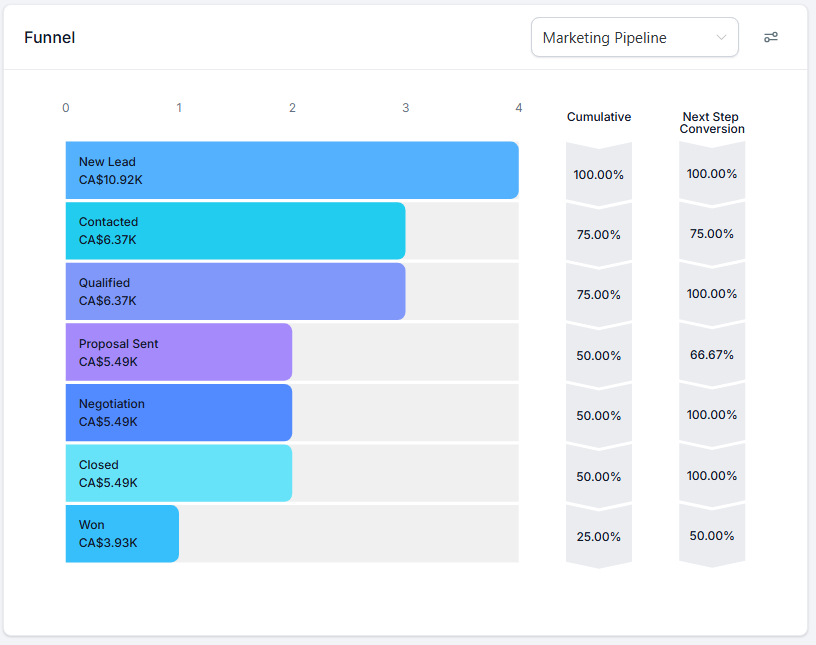816x645 pixels.
Task: Click the Won CA$3.93K bar
Action: coord(122,534)
